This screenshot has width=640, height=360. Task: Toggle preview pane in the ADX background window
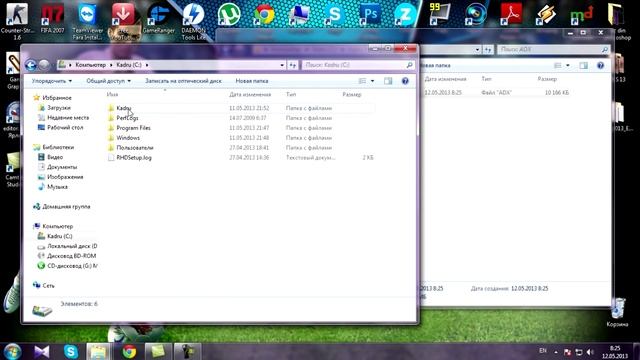click(x=584, y=65)
